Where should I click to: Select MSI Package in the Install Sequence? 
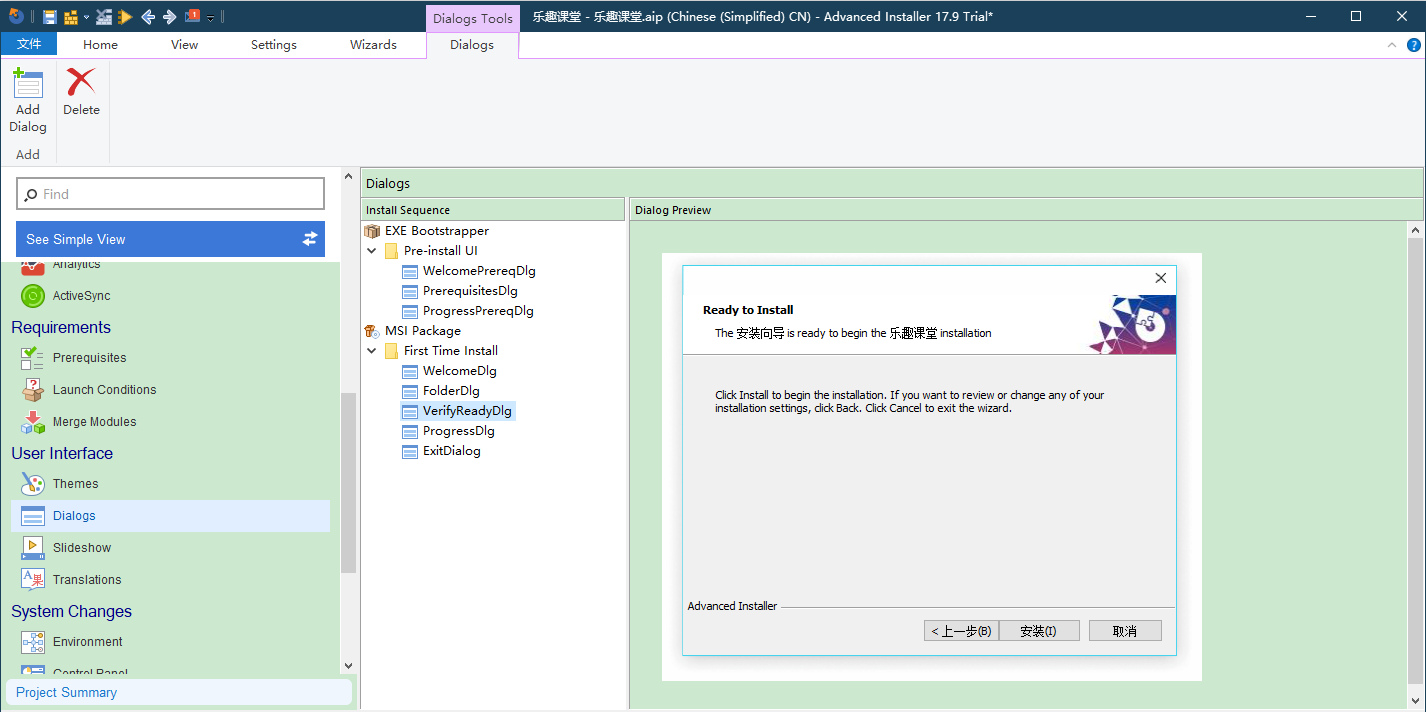(423, 331)
